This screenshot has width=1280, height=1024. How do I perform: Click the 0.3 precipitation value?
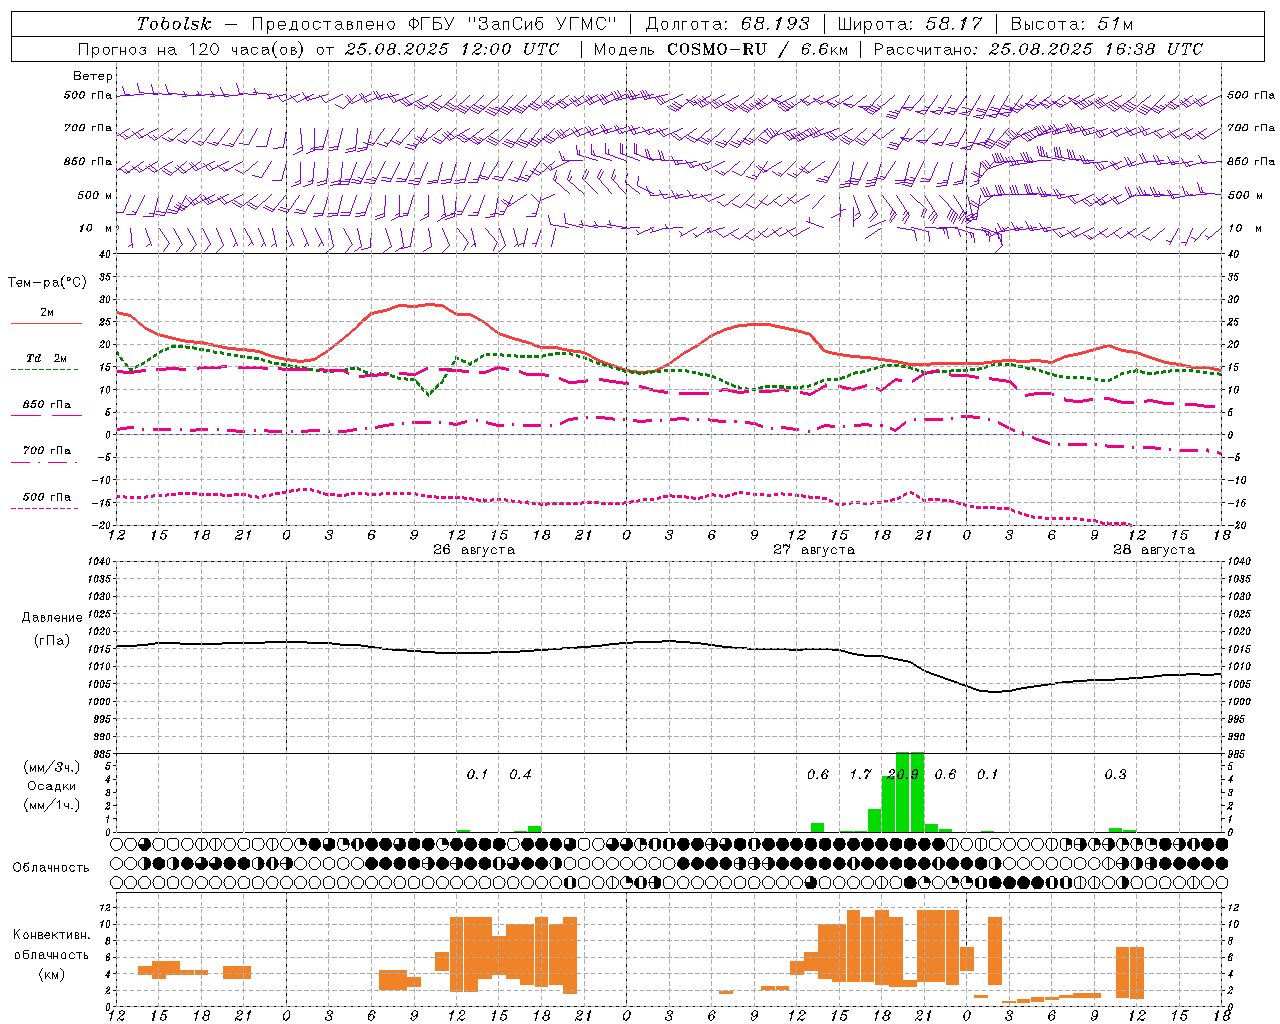(1115, 775)
